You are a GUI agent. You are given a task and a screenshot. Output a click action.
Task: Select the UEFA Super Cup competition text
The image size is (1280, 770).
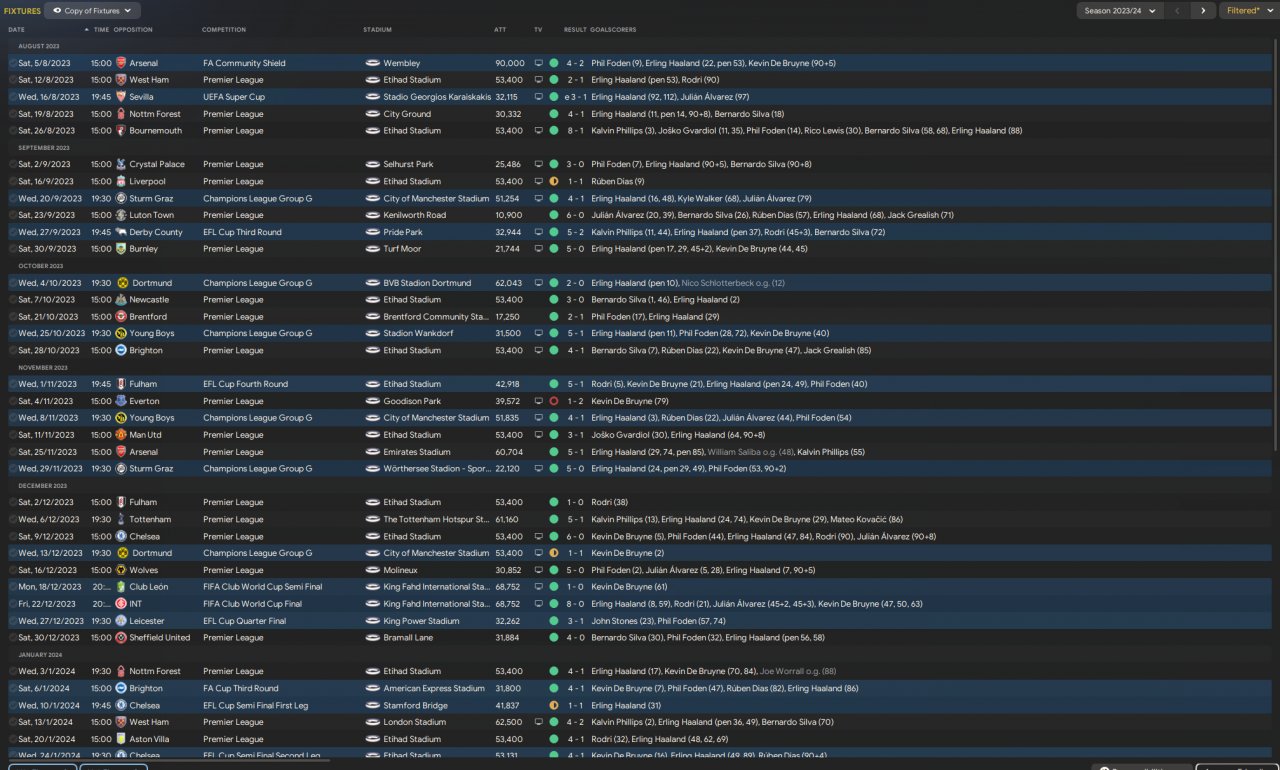click(234, 97)
